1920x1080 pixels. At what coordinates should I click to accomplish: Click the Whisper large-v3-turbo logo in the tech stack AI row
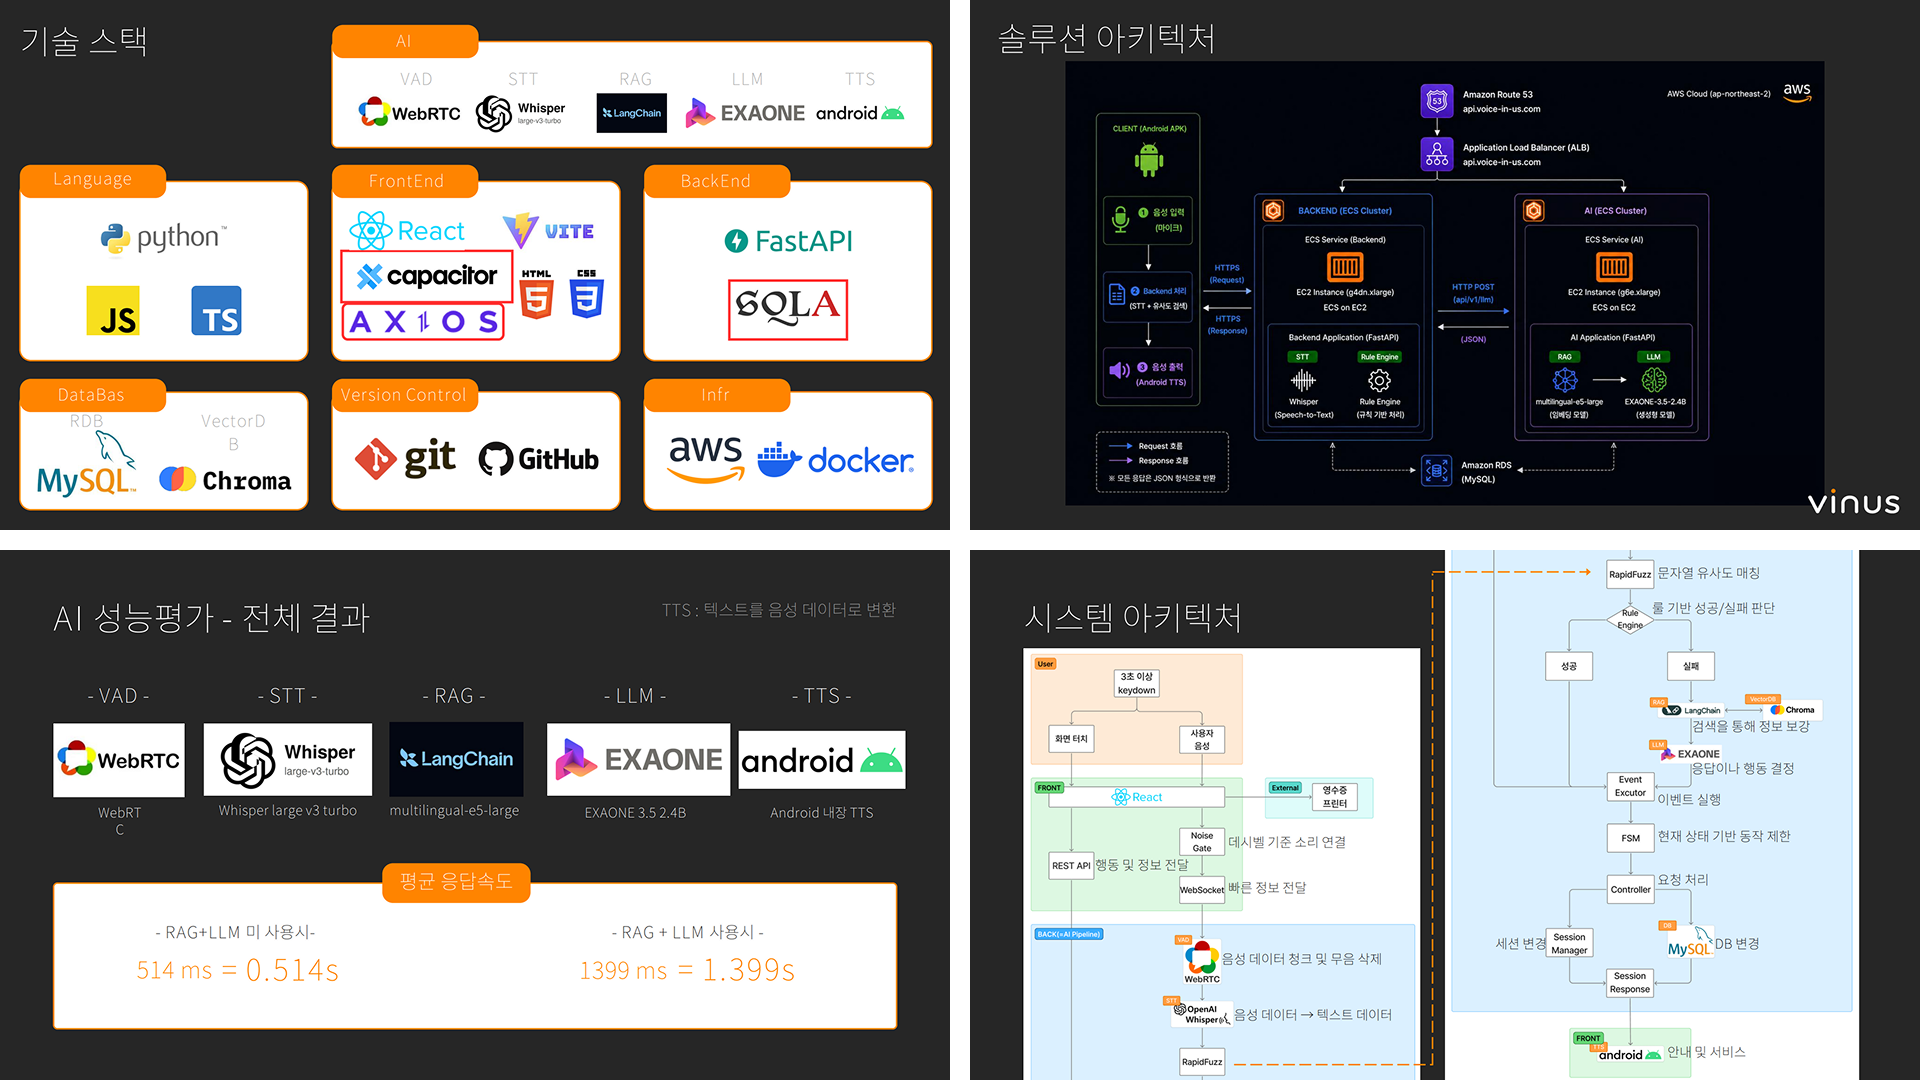(x=520, y=113)
